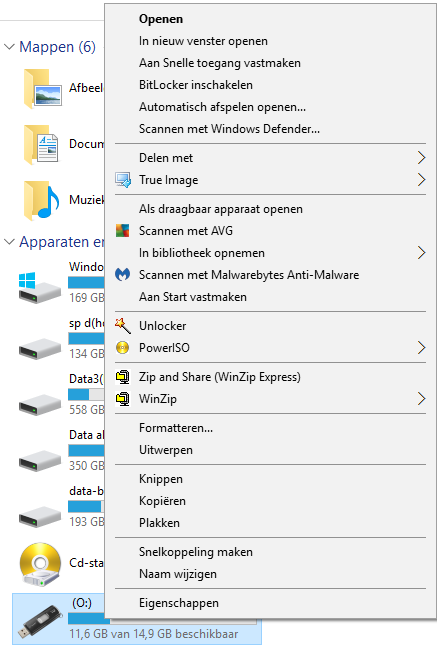The height and width of the screenshot is (650, 437).
Task: Click the WinZip Express zip icon
Action: [x=123, y=377]
